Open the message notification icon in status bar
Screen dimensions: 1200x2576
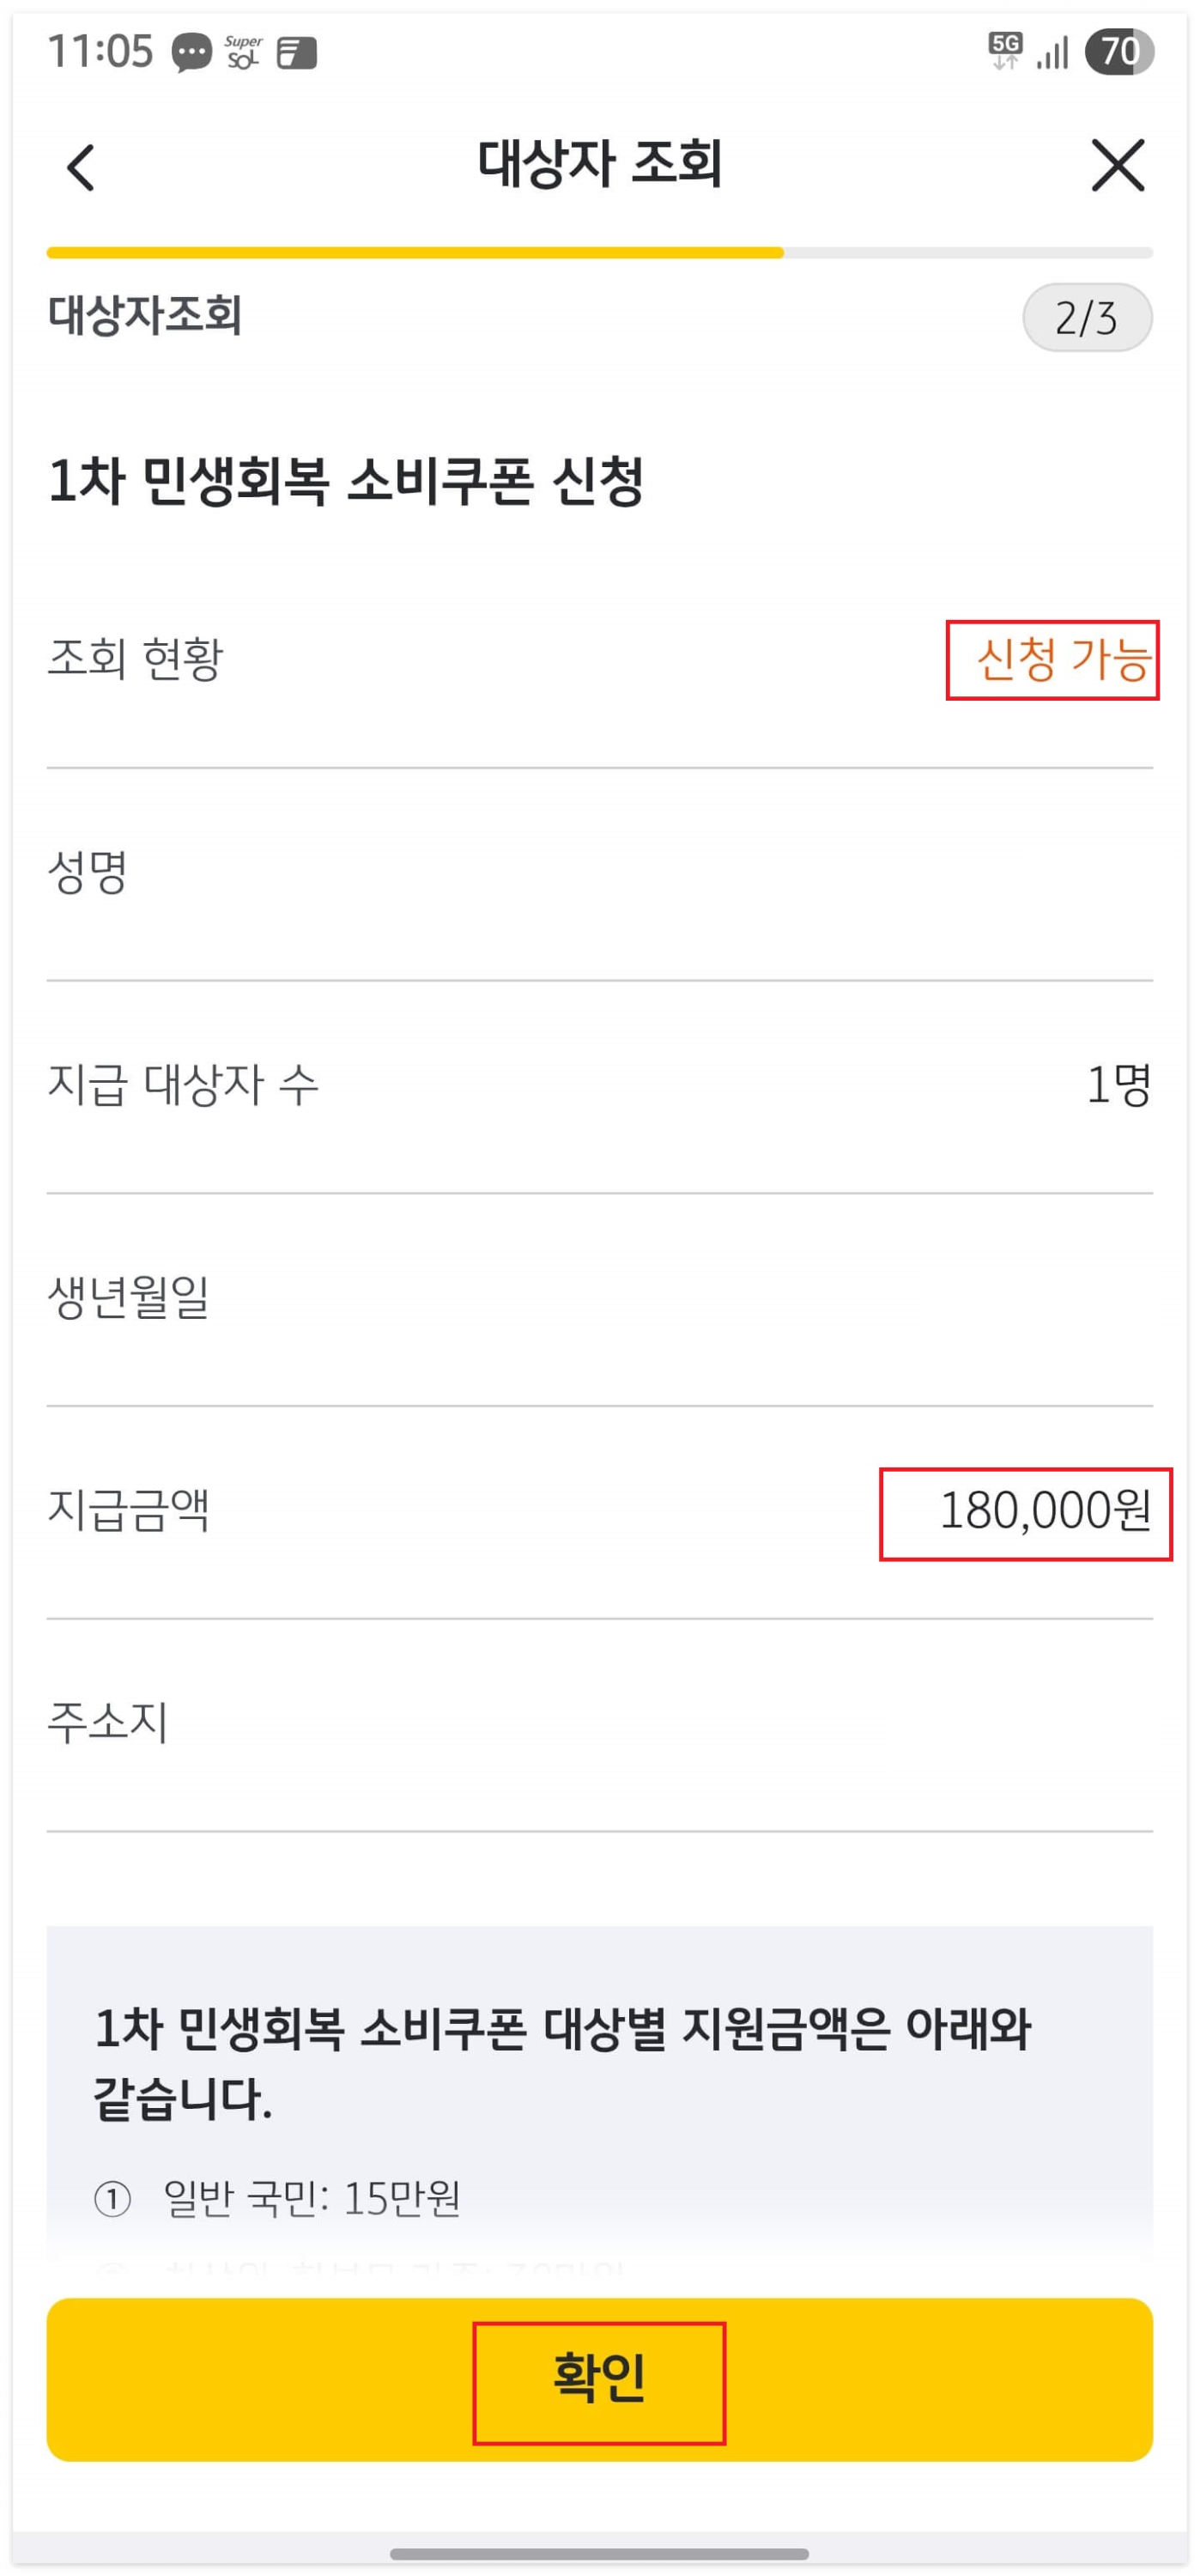[193, 52]
